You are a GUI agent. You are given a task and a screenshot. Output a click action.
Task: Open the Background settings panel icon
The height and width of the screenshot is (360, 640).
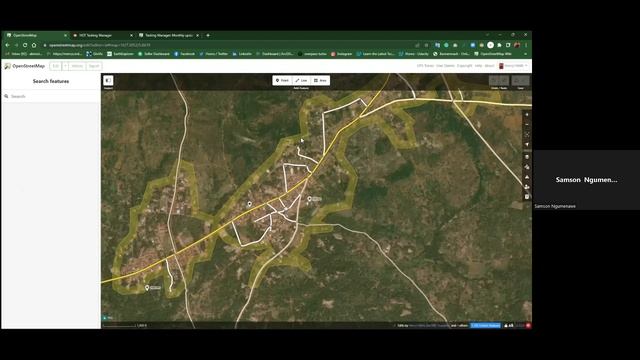tap(527, 157)
